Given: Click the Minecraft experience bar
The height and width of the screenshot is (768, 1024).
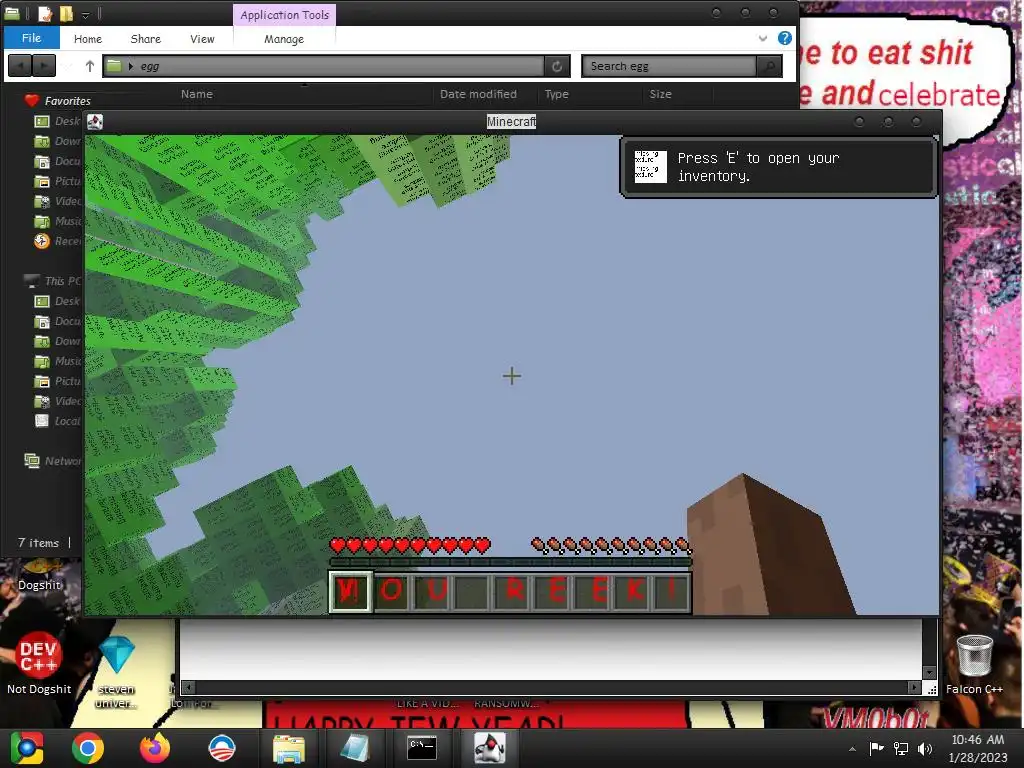Looking at the screenshot, I should 511,562.
